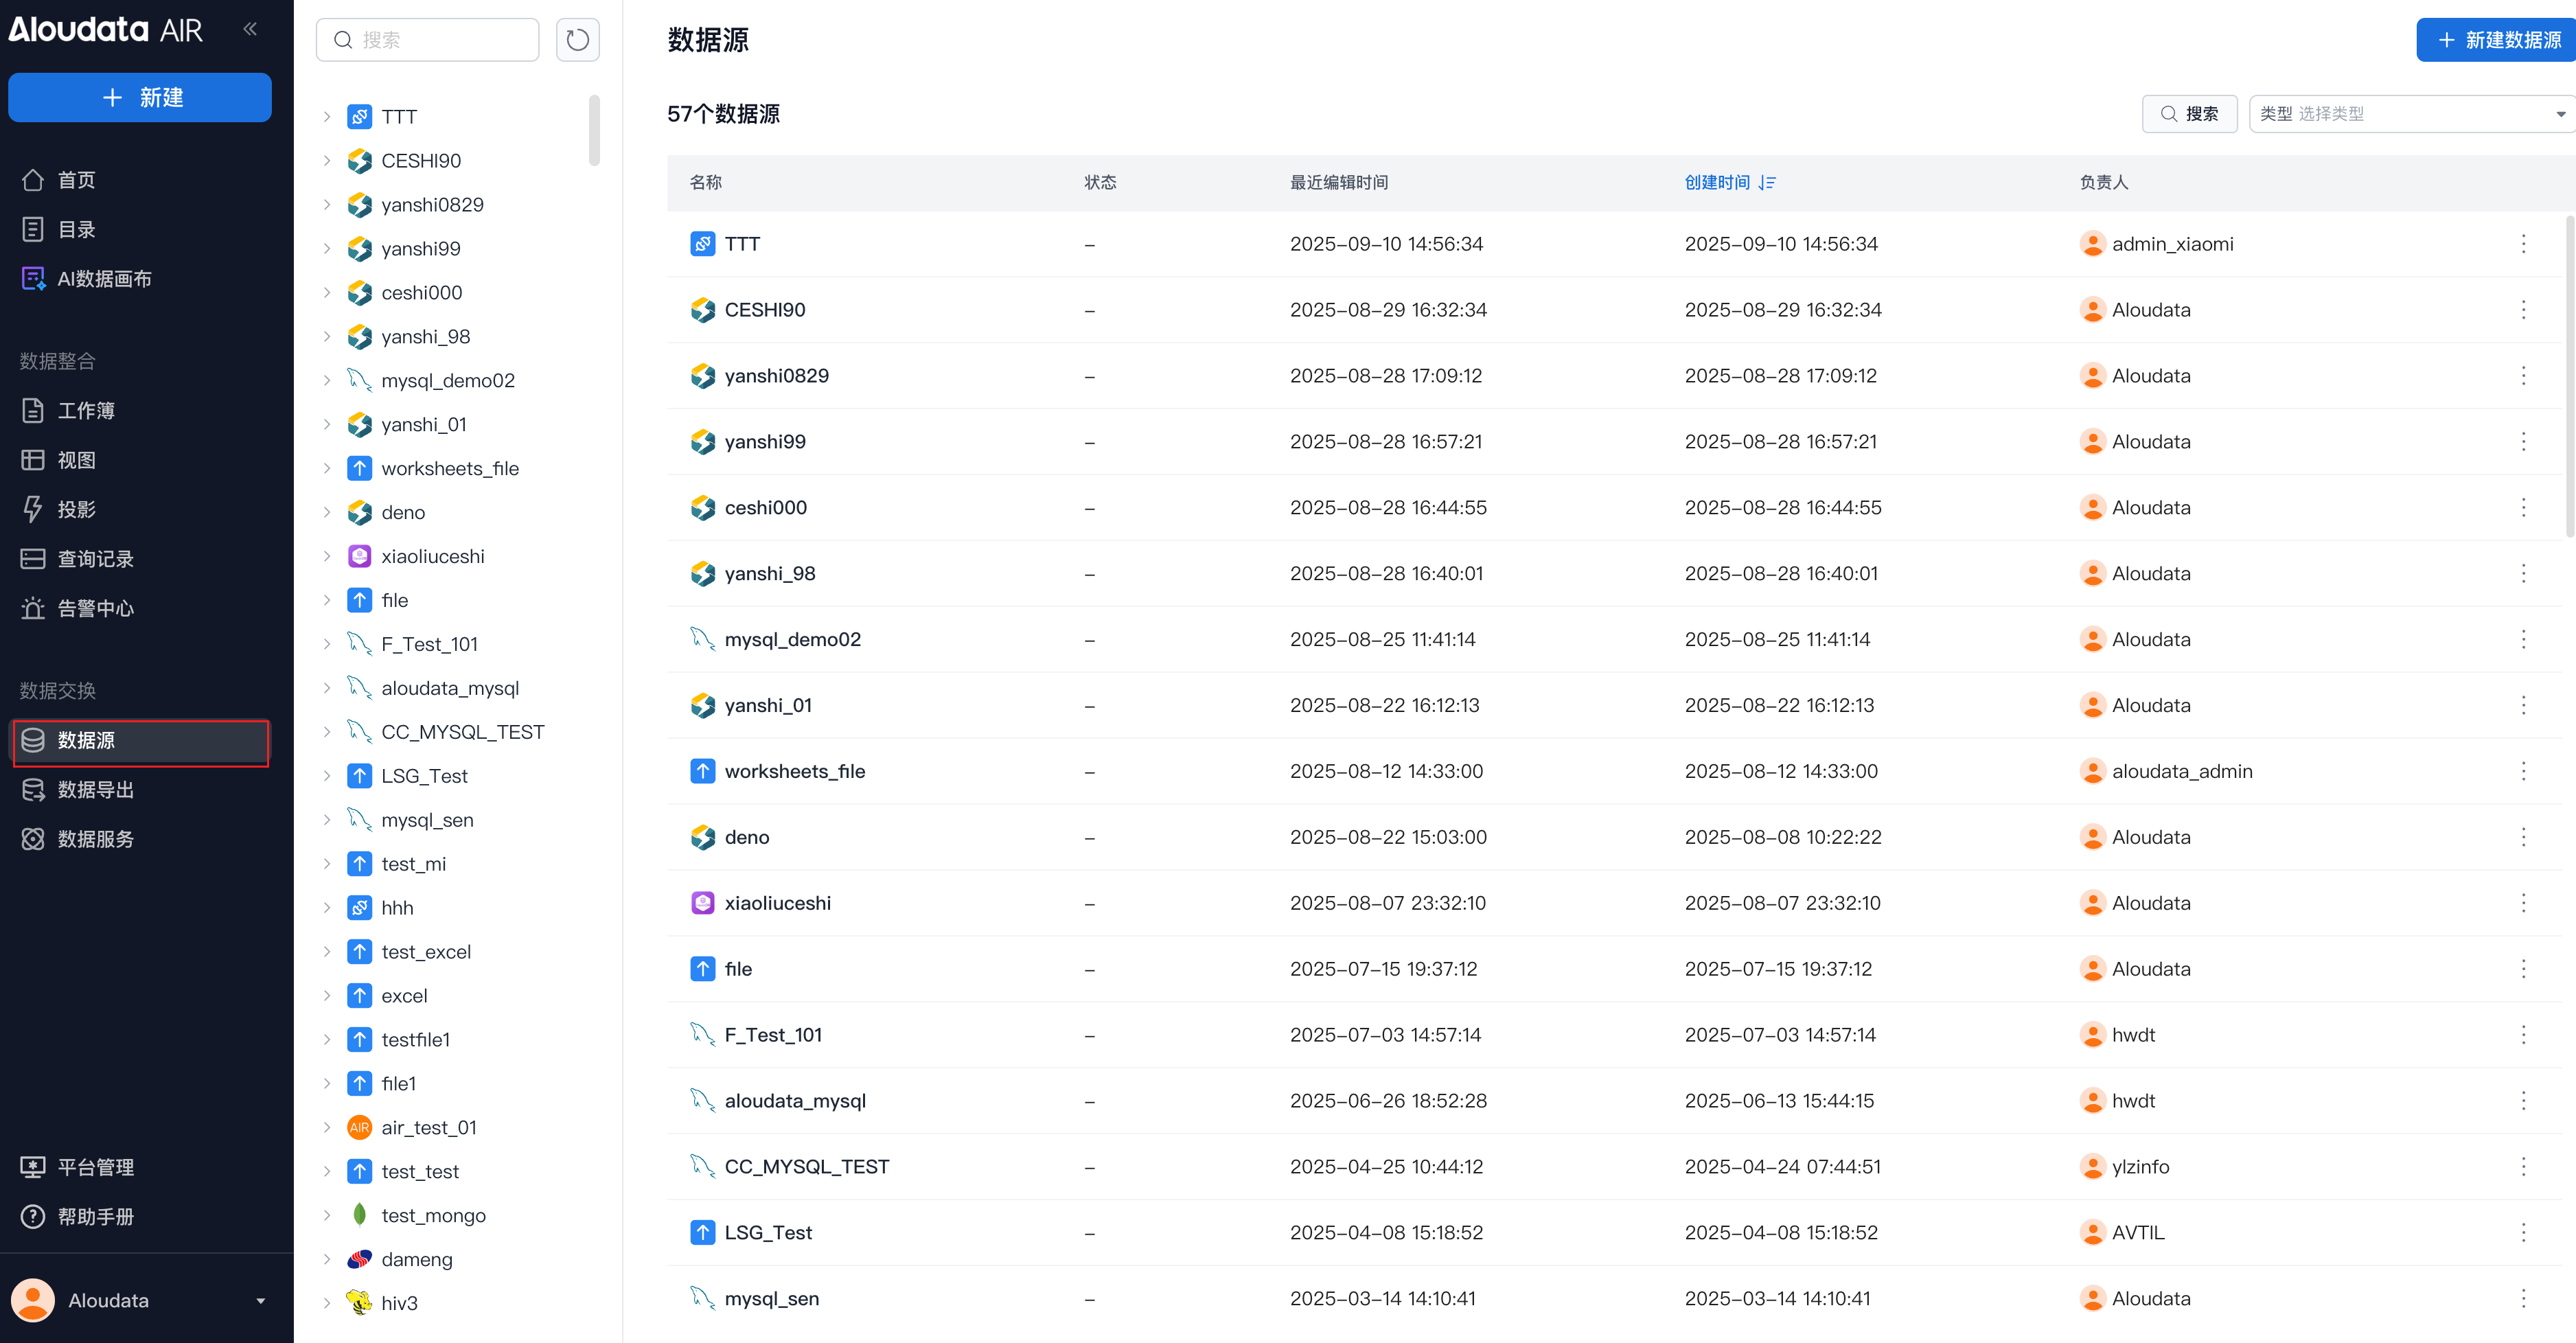Expand the air_test_01 tree node

point(327,1127)
